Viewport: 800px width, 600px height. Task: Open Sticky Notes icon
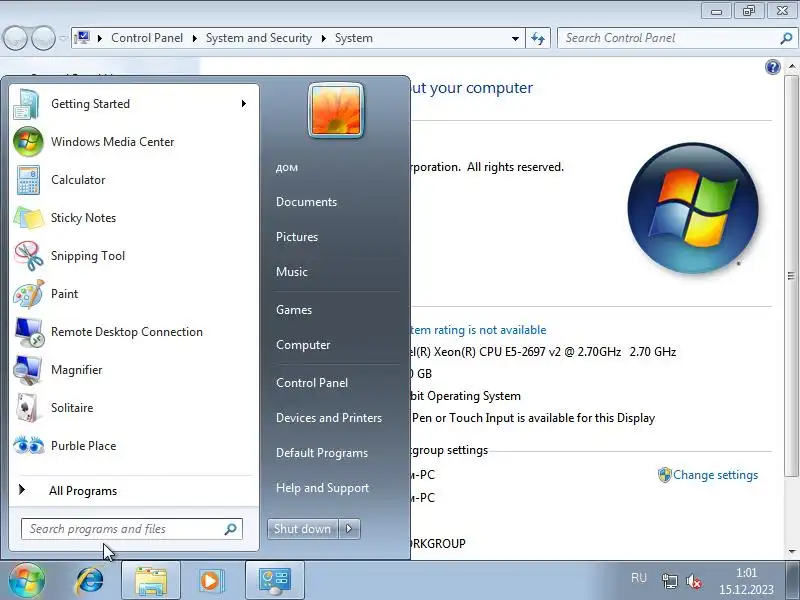coord(28,218)
